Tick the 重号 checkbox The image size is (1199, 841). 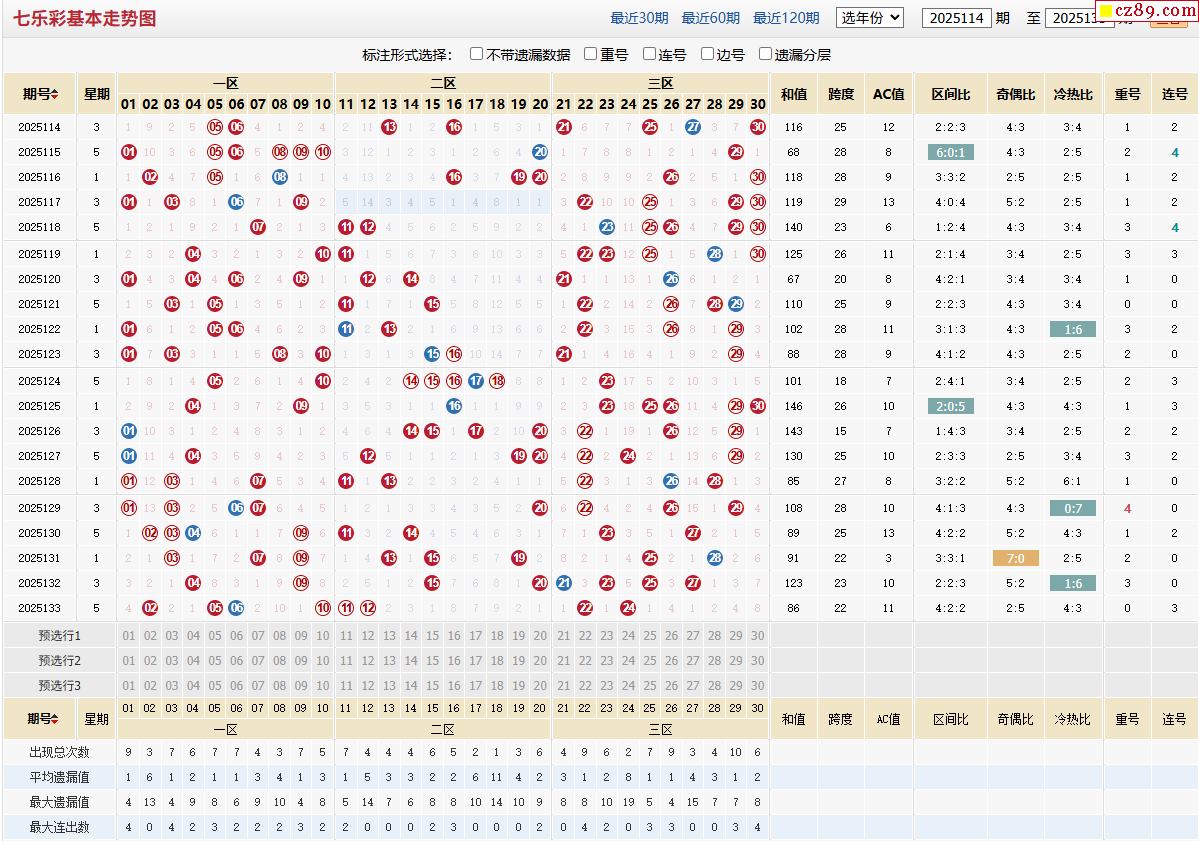591,54
